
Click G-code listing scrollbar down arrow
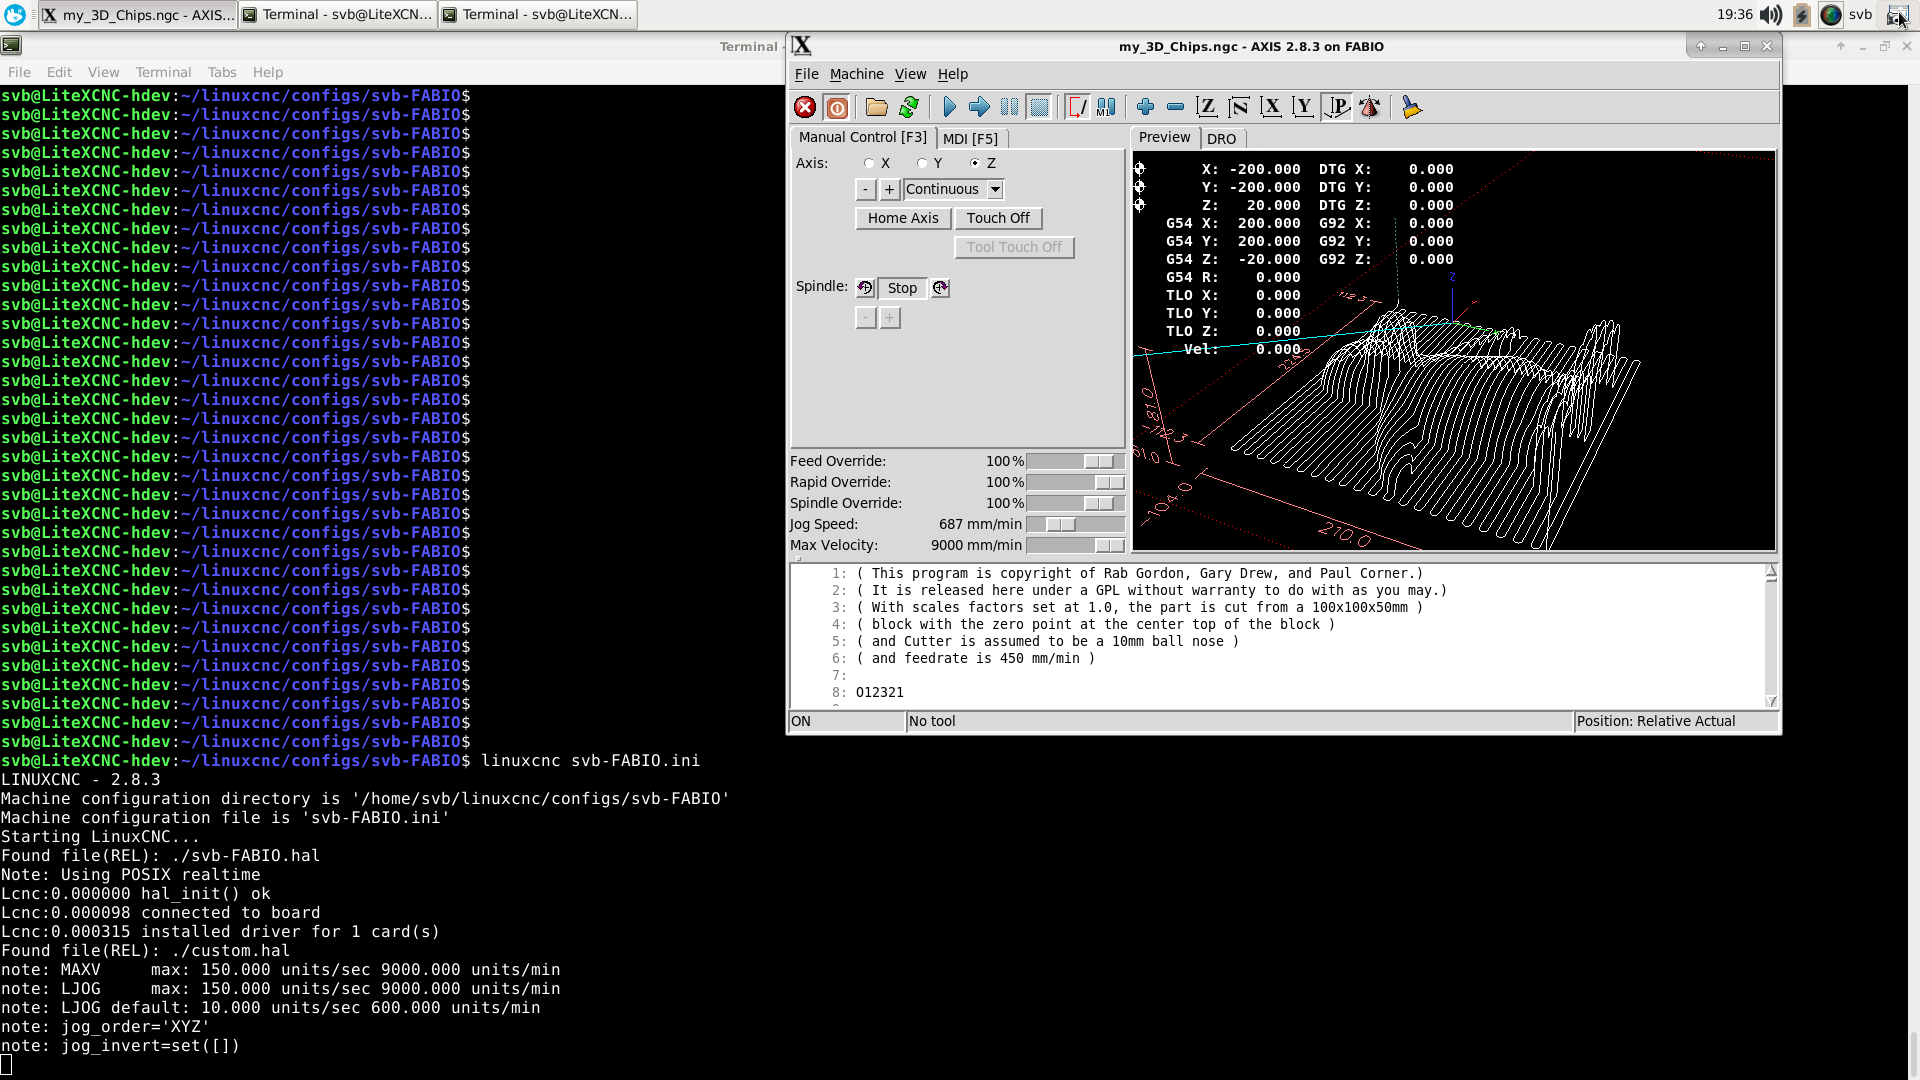coord(1771,701)
